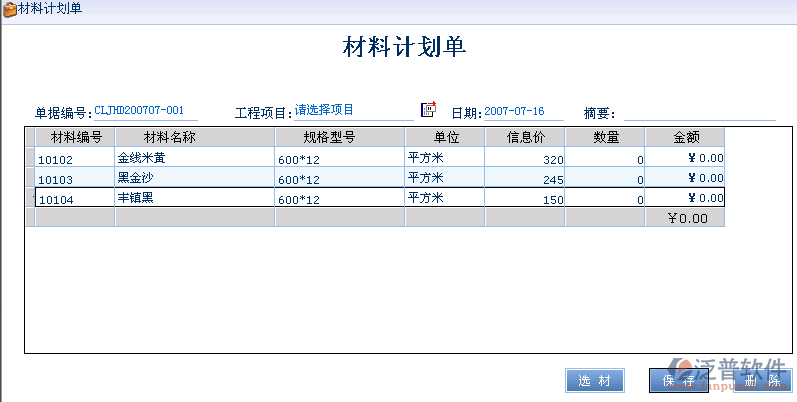
Task: Click the 金额 column header
Action: pos(685,137)
